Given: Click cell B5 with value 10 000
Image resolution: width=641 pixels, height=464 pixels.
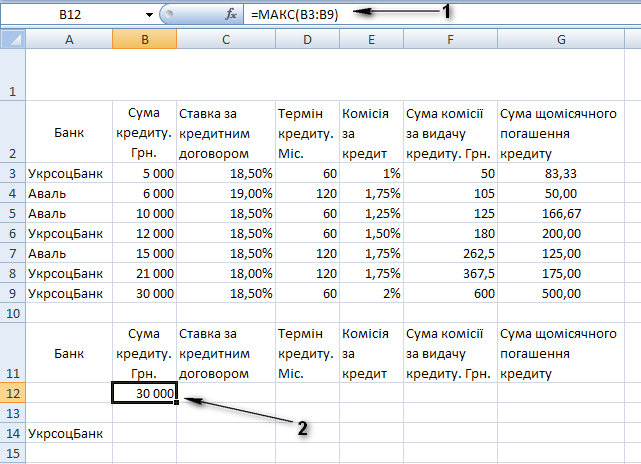Looking at the screenshot, I should coord(144,213).
